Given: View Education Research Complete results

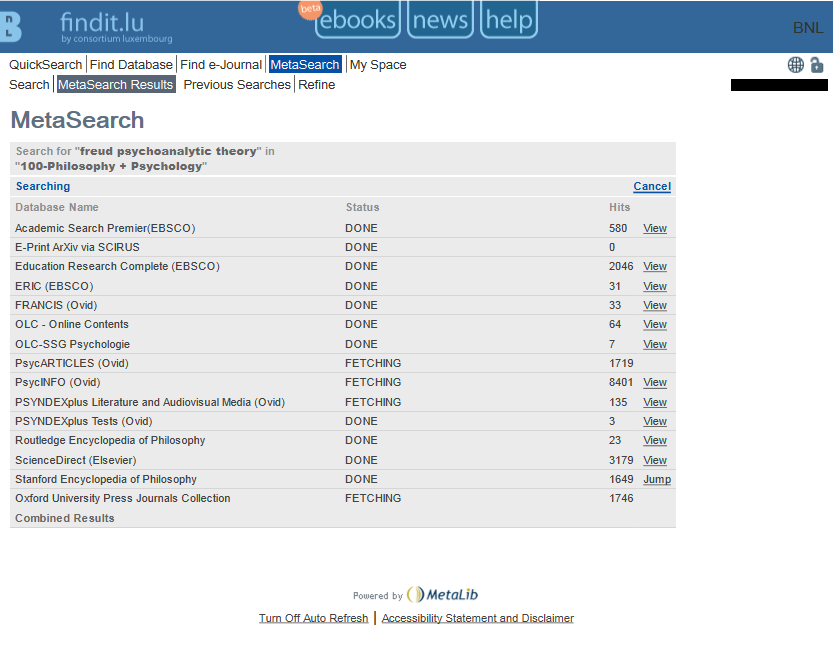Looking at the screenshot, I should (655, 267).
